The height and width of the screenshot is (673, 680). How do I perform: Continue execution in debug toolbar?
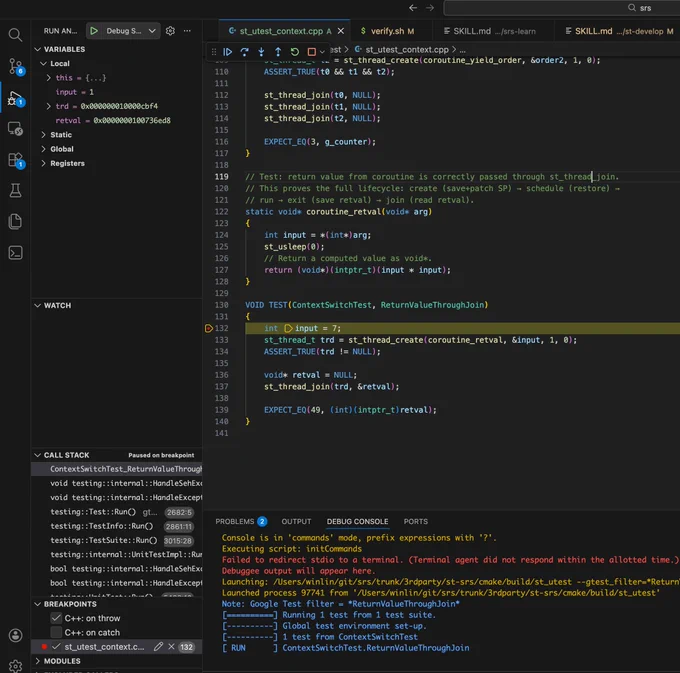click(227, 52)
